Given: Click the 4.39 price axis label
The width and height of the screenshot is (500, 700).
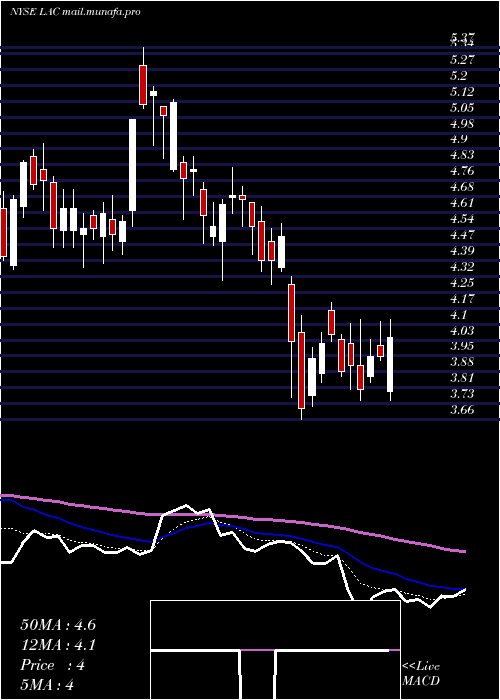Looking at the screenshot, I should coord(462,250).
